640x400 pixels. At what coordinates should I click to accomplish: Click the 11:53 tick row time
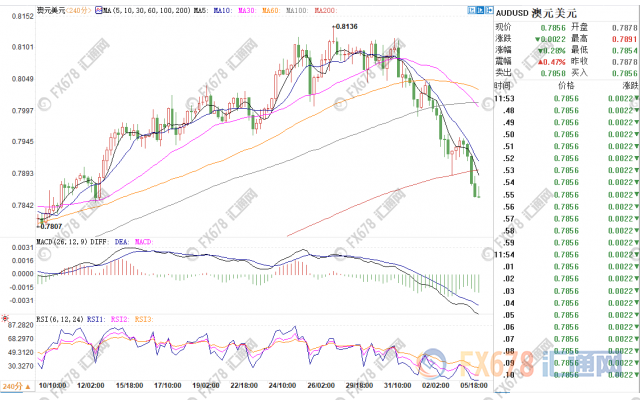pyautogui.click(x=505, y=98)
